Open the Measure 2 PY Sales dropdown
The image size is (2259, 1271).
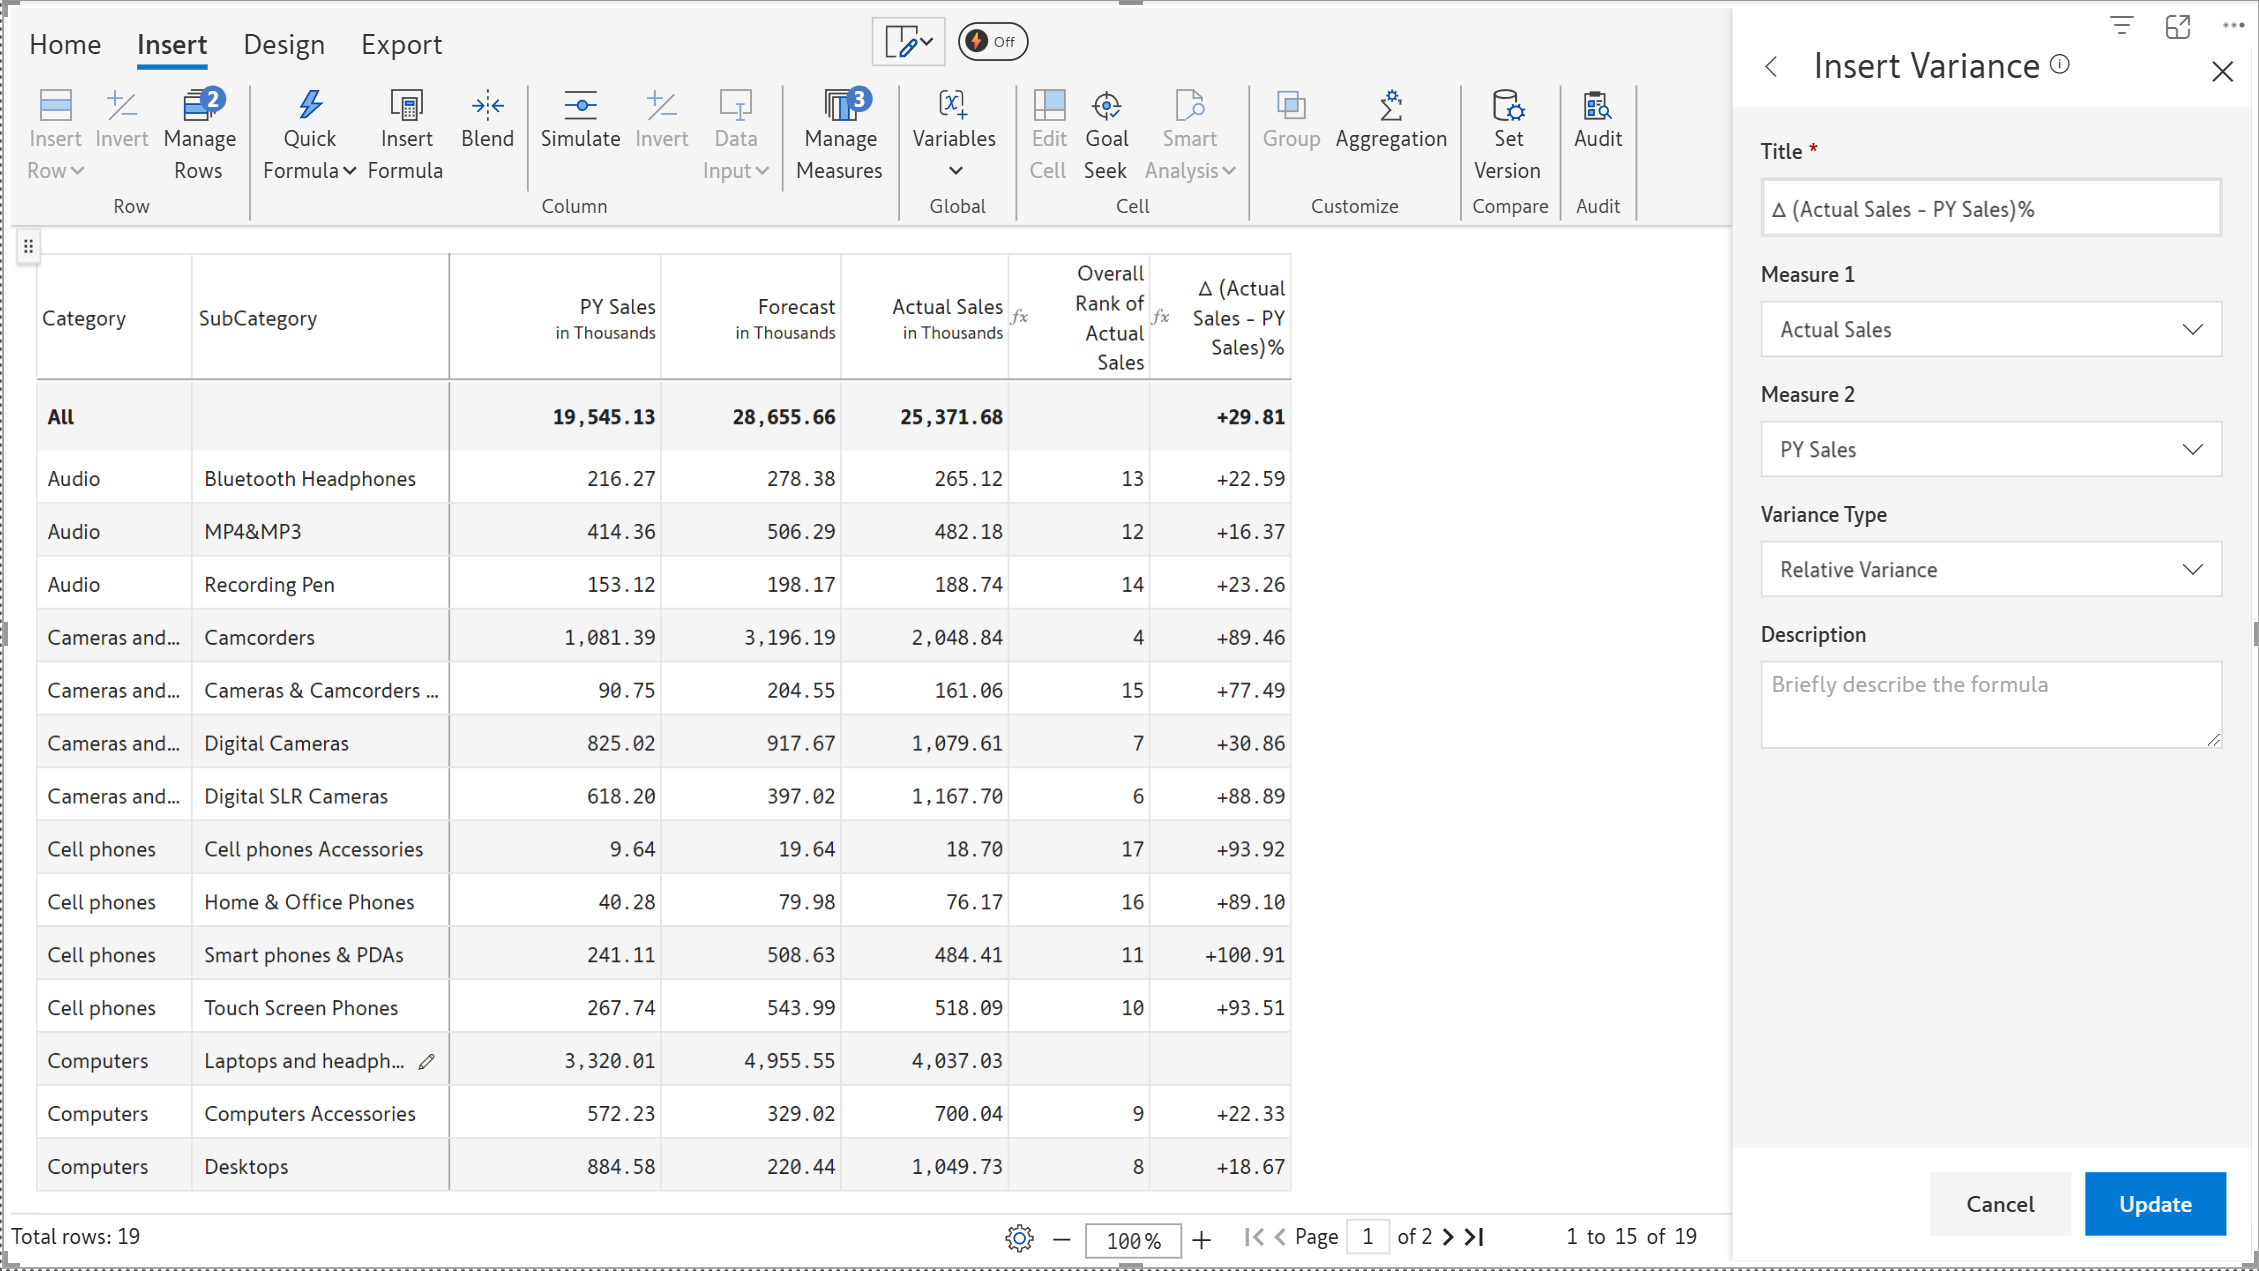click(x=1990, y=449)
